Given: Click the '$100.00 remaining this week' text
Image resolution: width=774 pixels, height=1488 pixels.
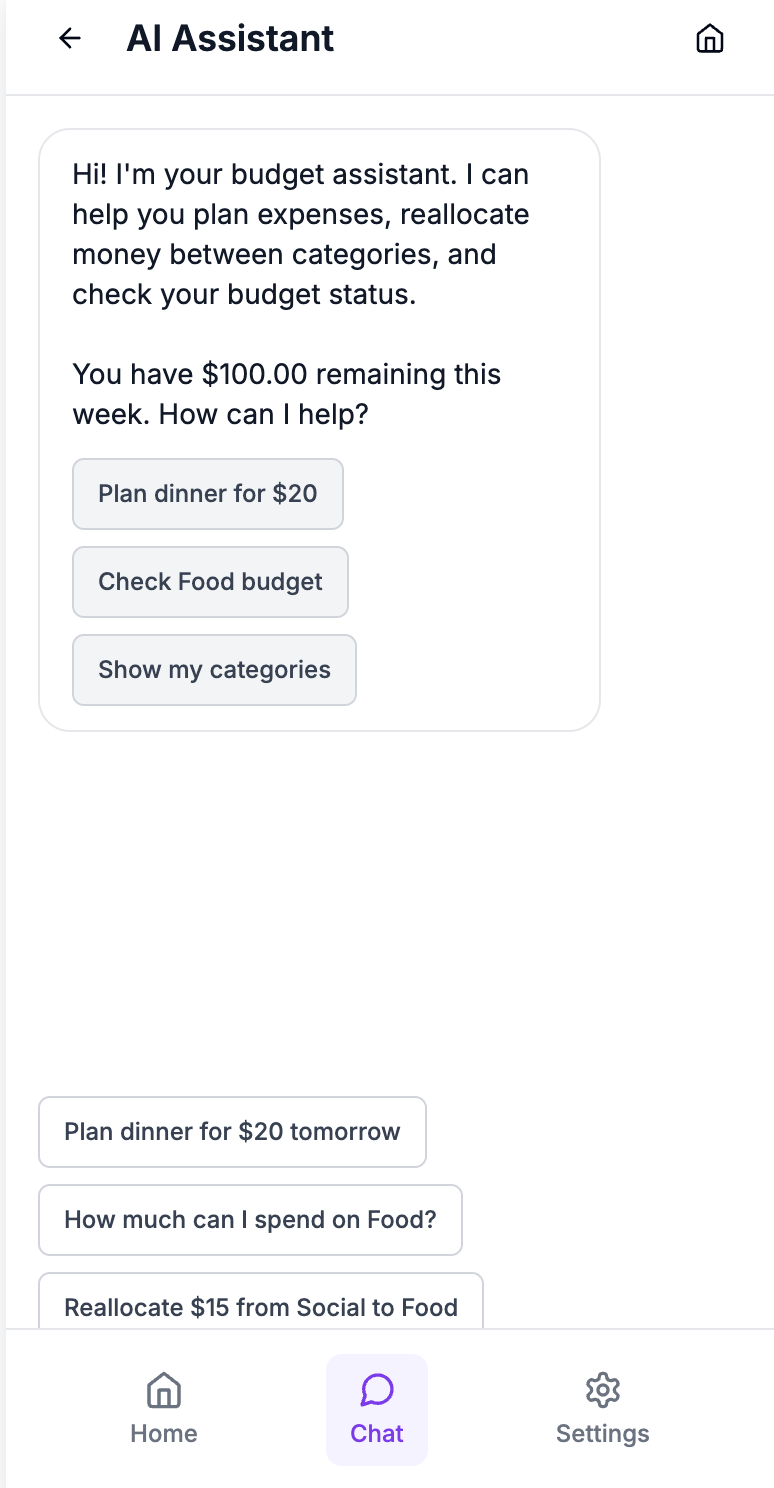Looking at the screenshot, I should click(286, 375).
